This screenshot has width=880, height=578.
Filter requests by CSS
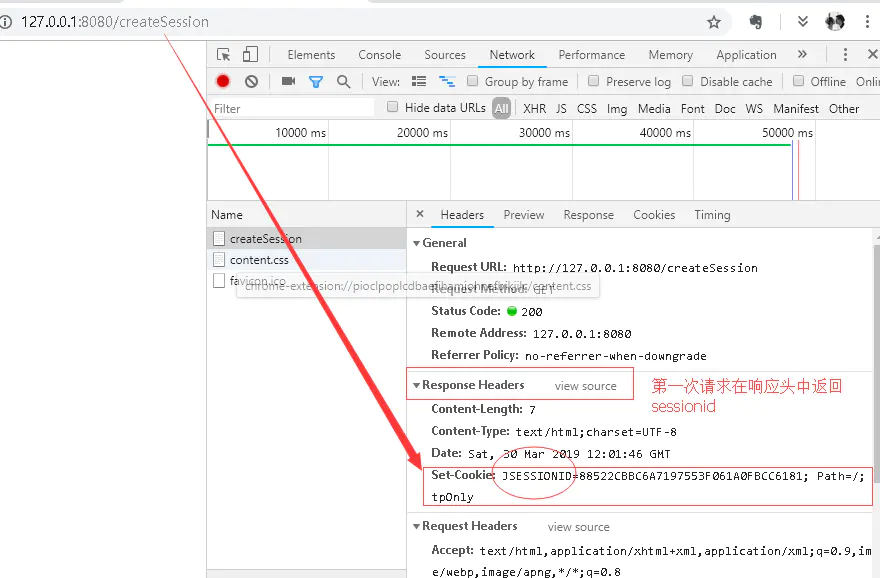(x=586, y=109)
